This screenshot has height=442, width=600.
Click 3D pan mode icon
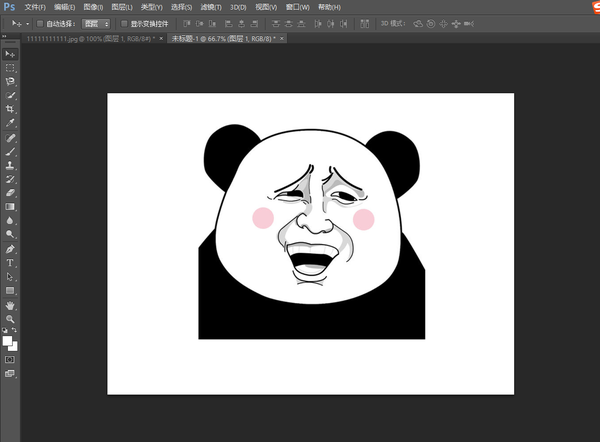[x=443, y=24]
